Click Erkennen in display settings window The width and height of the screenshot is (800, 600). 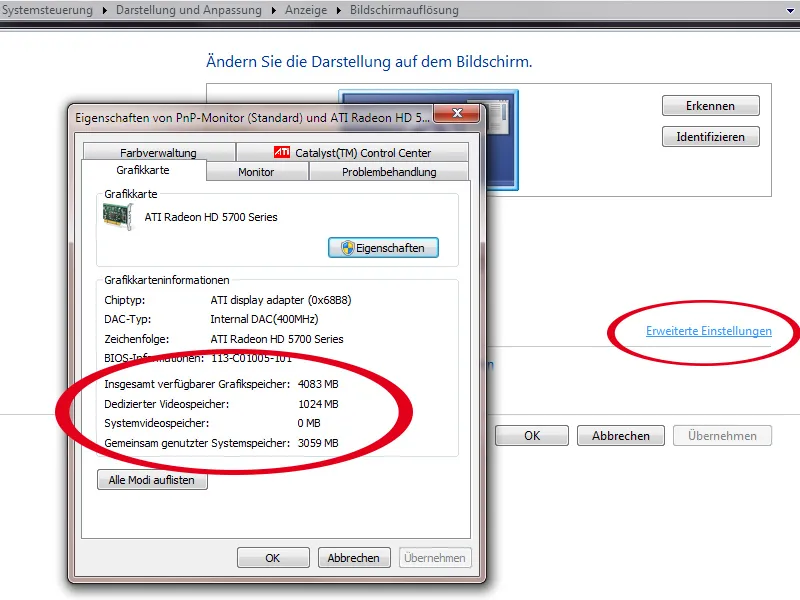click(x=711, y=106)
